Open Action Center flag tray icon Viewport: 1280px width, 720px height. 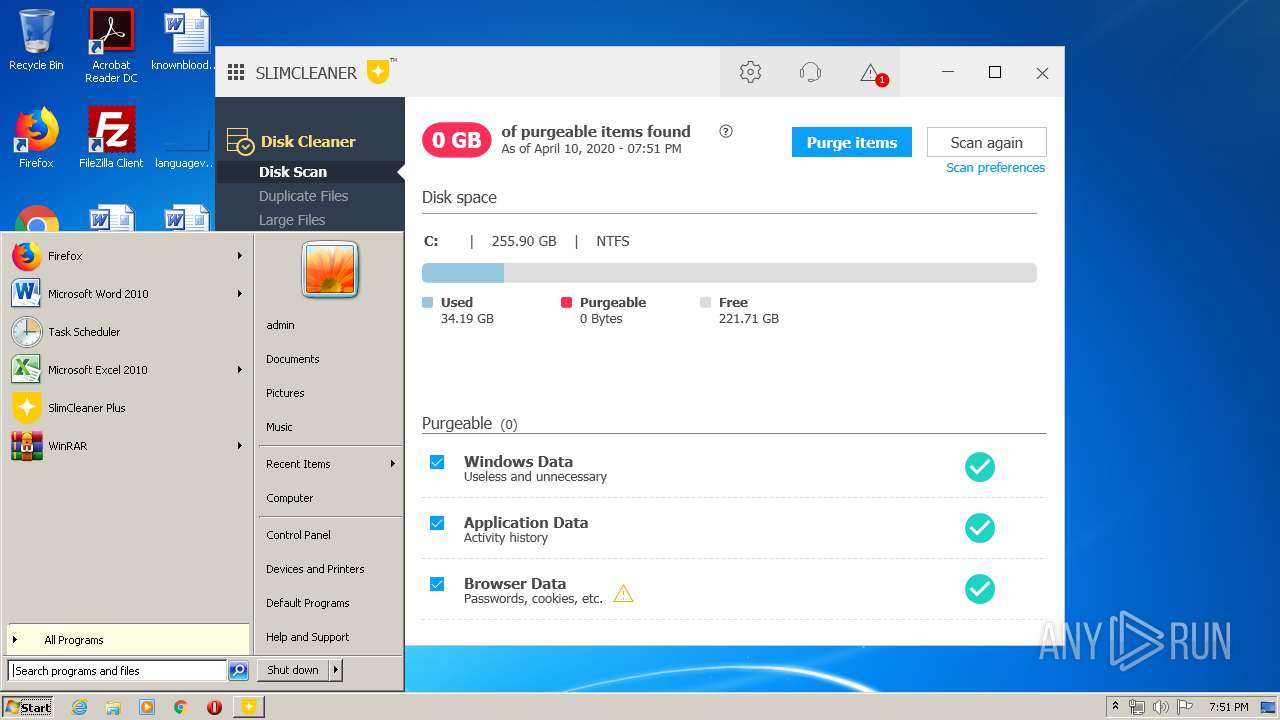tap(1185, 707)
